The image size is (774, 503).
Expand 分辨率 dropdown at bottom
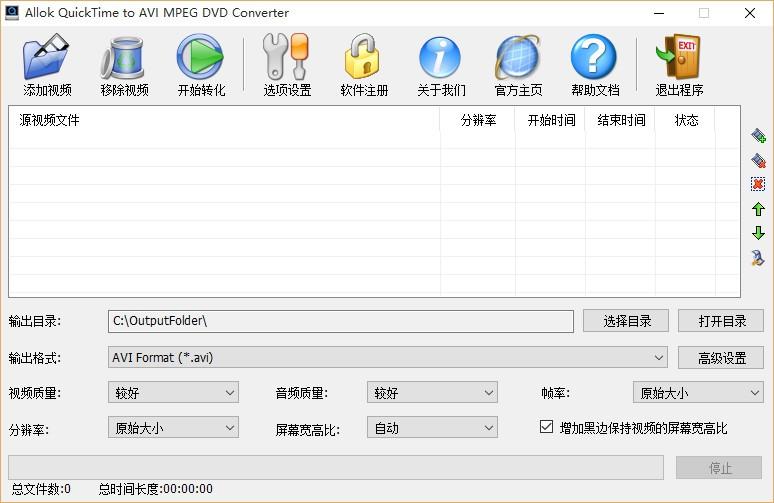(x=173, y=427)
